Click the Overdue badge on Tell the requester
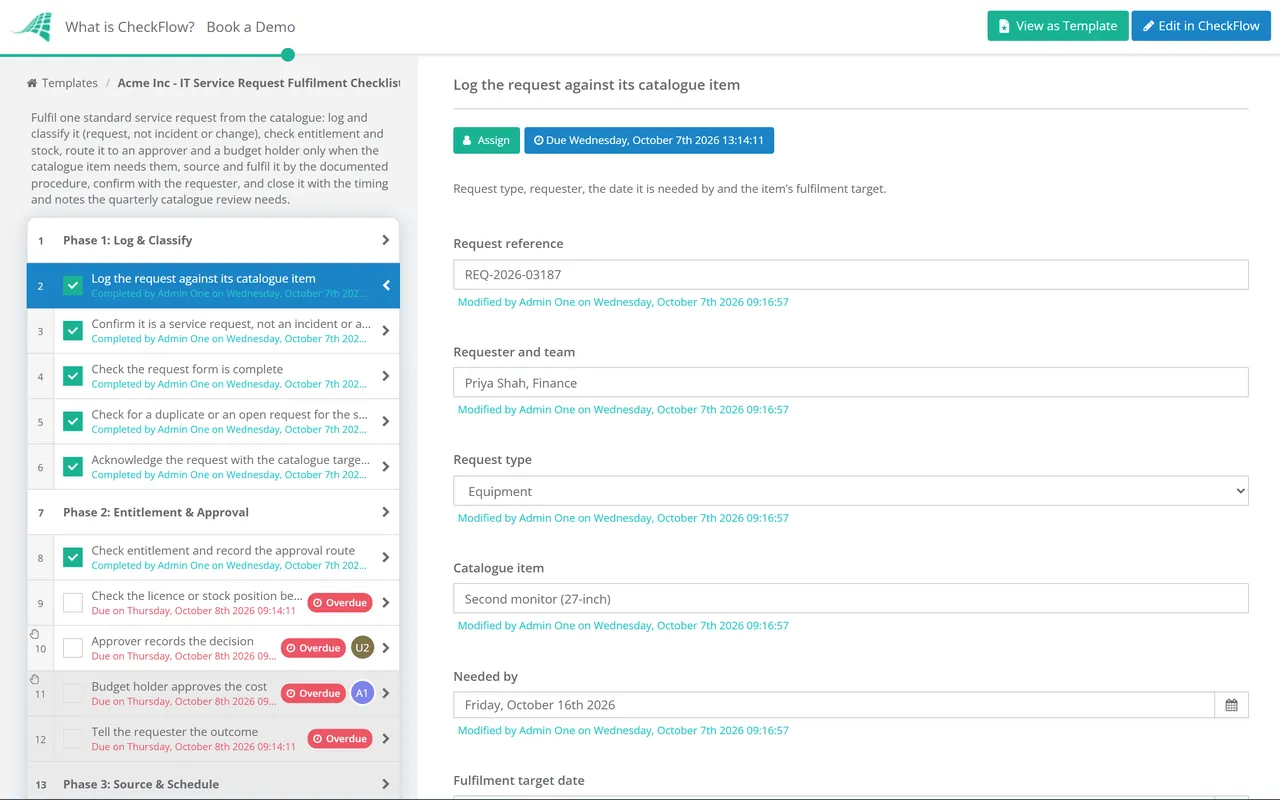 click(339, 739)
